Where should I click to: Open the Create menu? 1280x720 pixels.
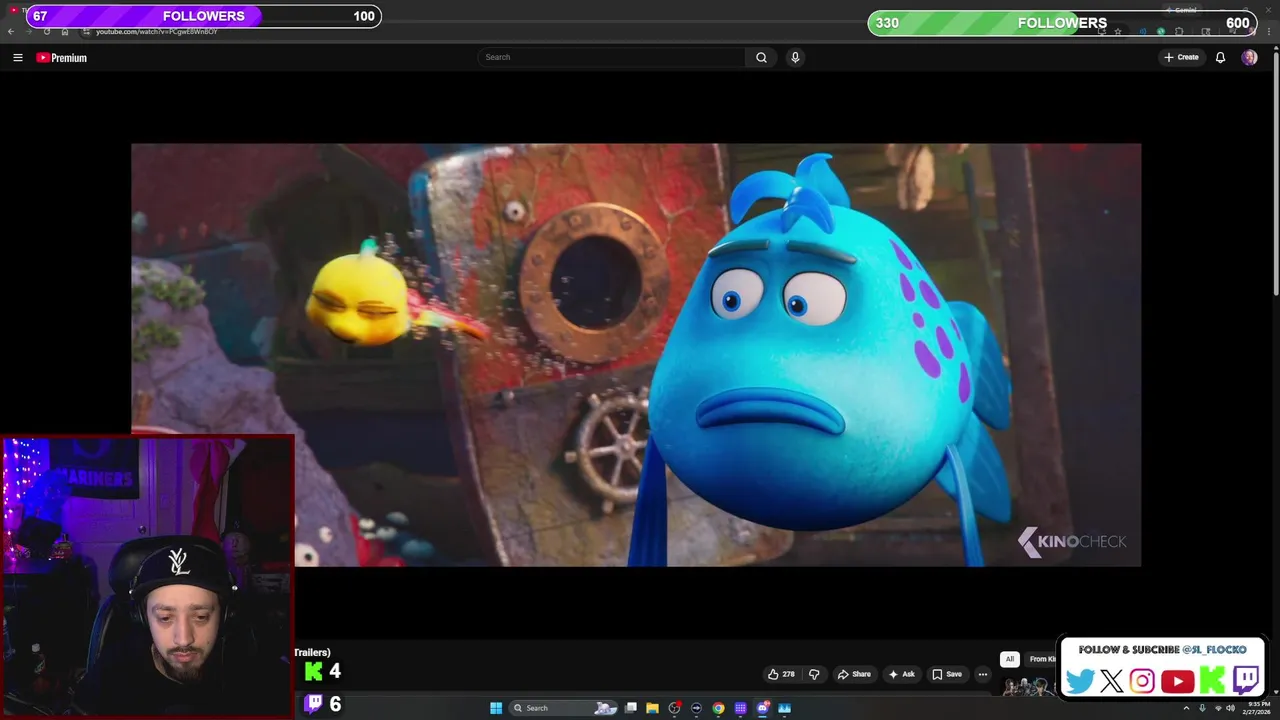click(1181, 57)
